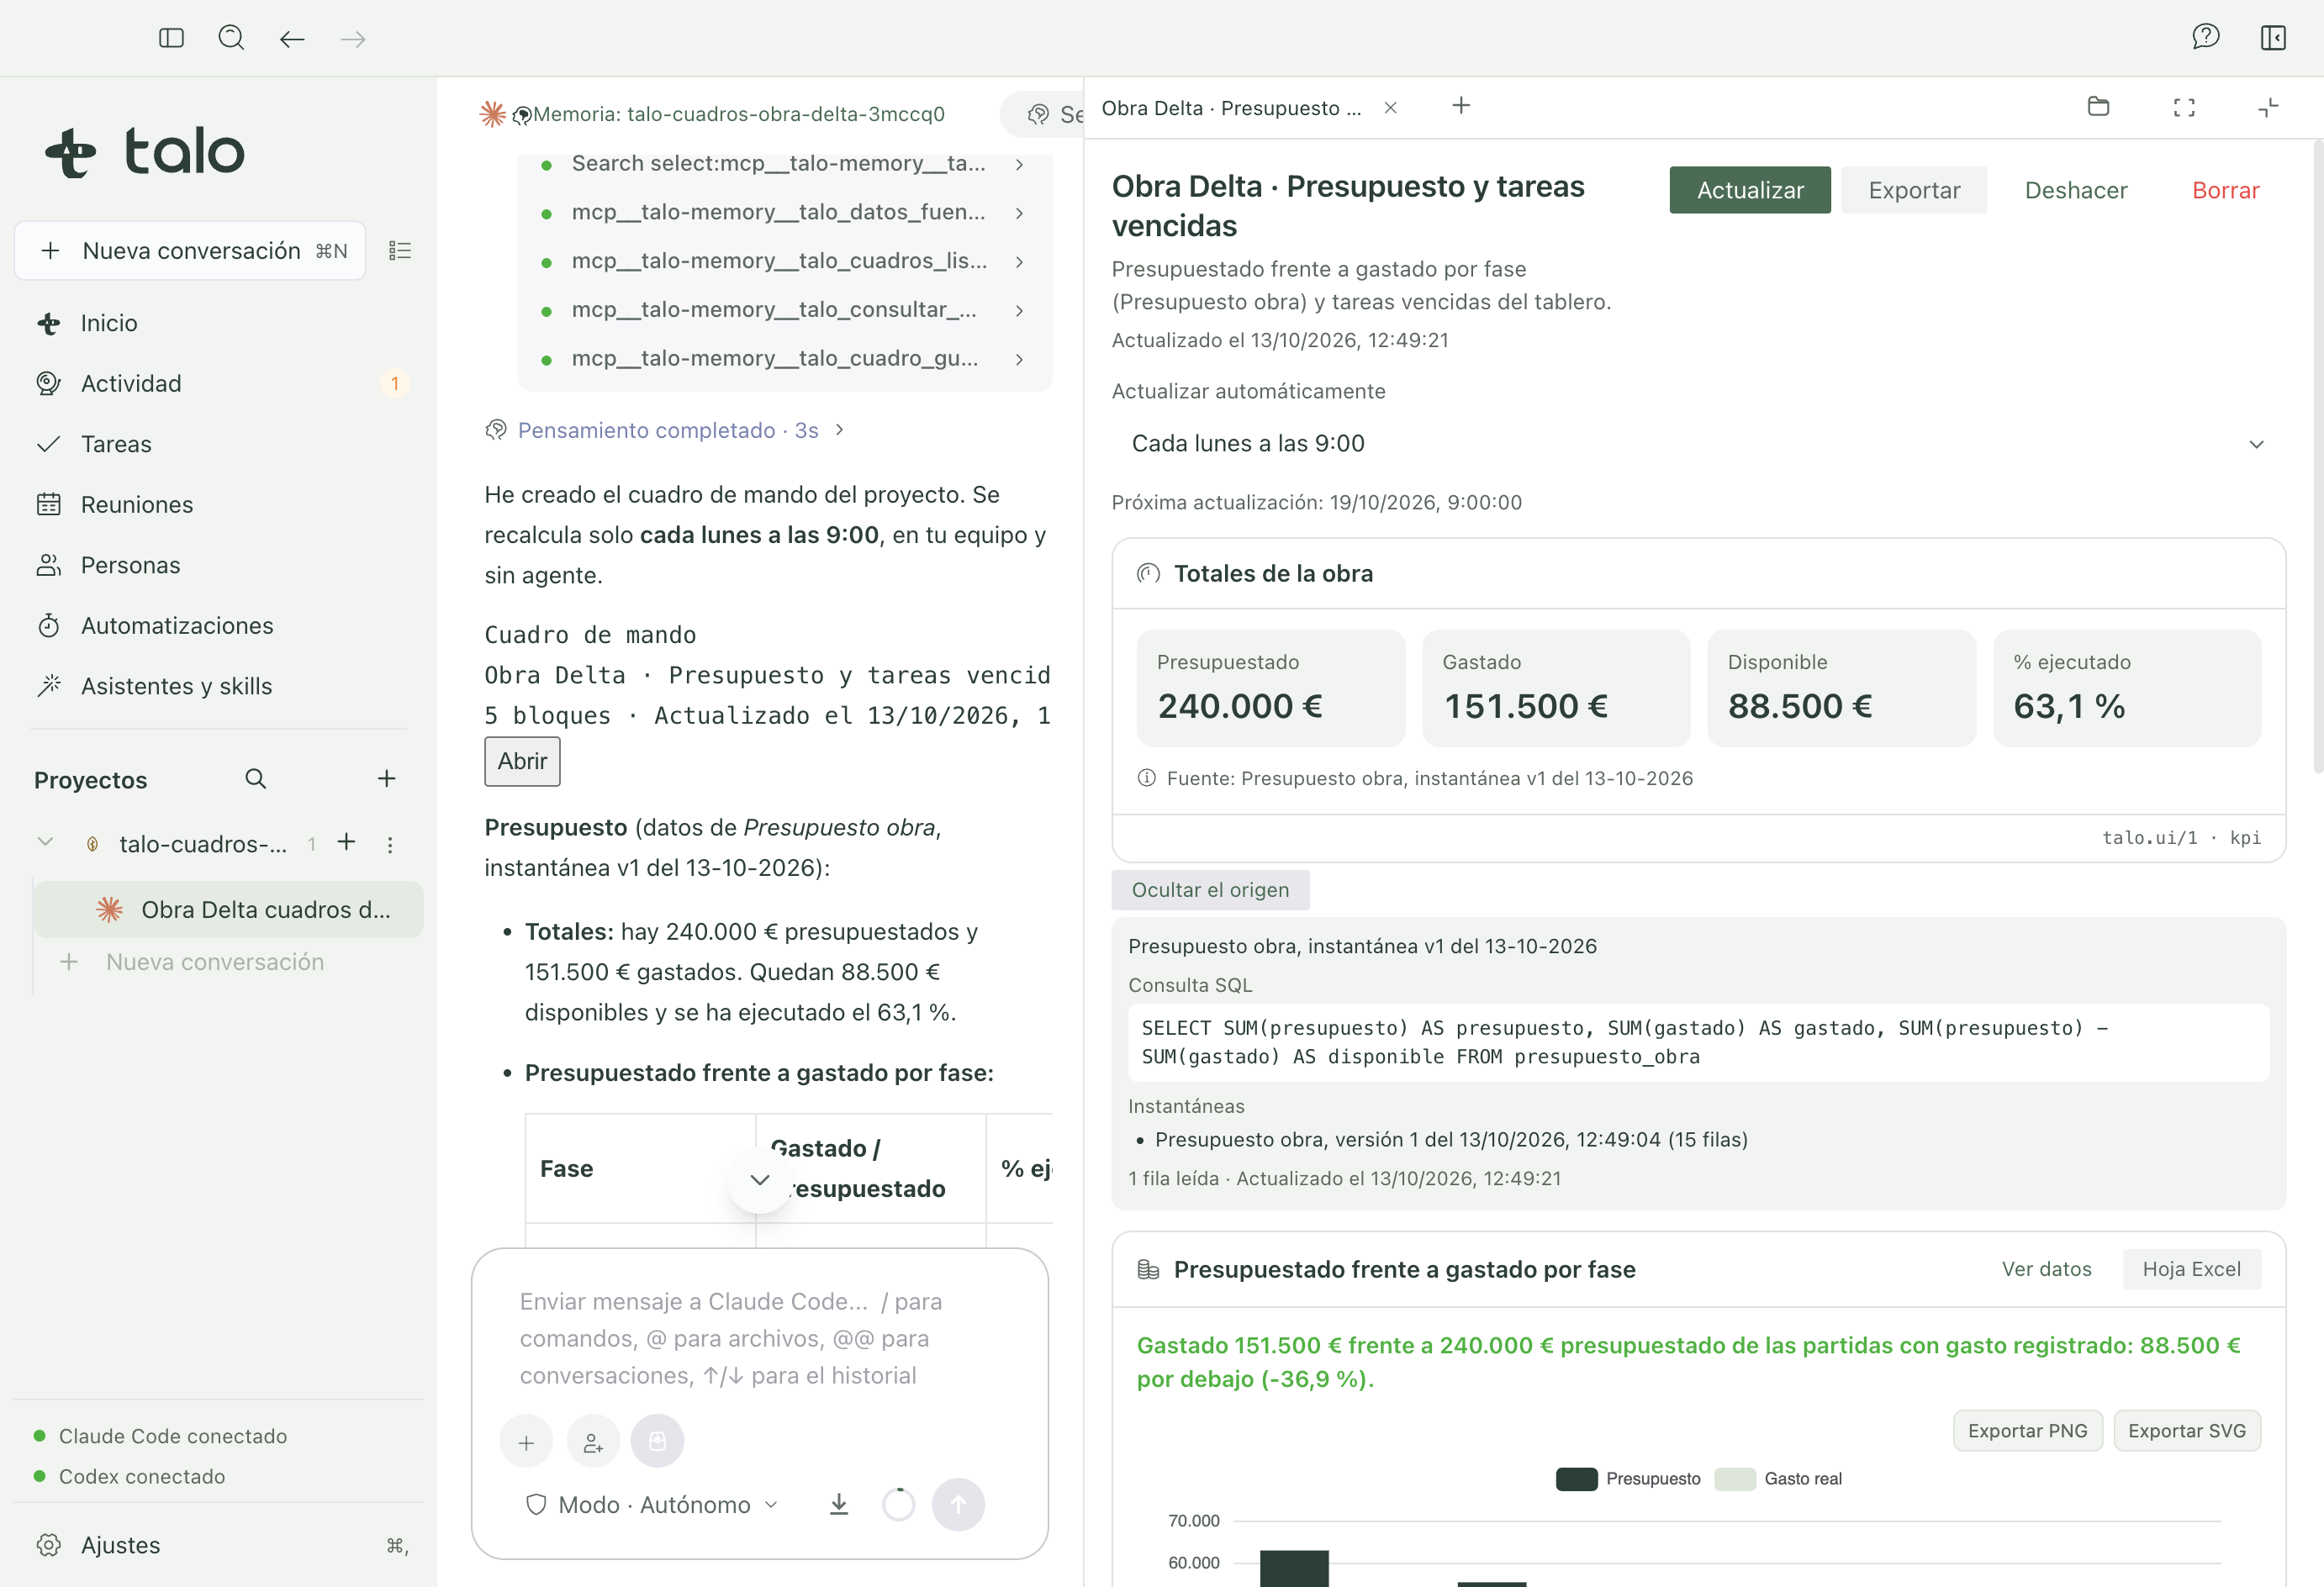Click Hoja Excel in the chart card
2324x1587 pixels.
click(x=2191, y=1269)
